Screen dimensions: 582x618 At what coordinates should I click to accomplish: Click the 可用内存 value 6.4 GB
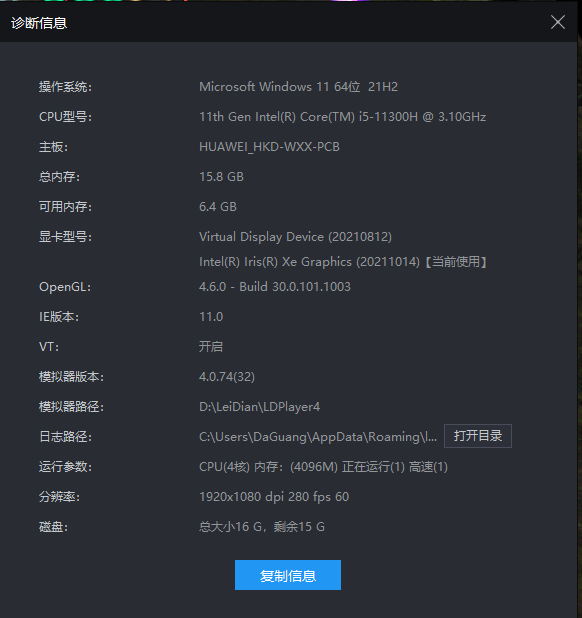point(218,207)
